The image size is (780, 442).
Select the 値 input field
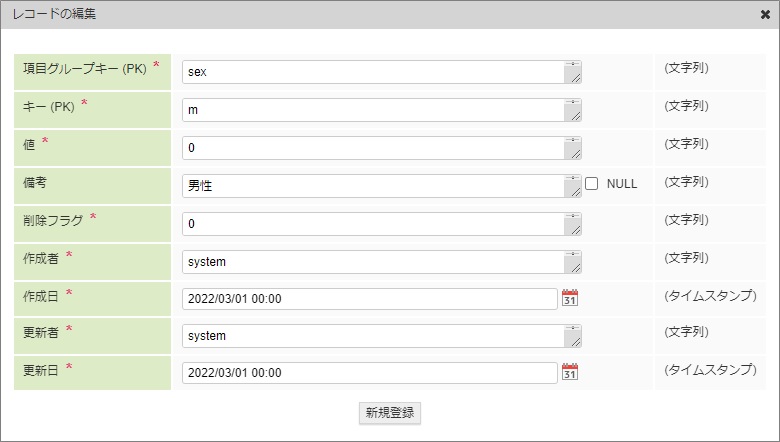click(x=372, y=148)
